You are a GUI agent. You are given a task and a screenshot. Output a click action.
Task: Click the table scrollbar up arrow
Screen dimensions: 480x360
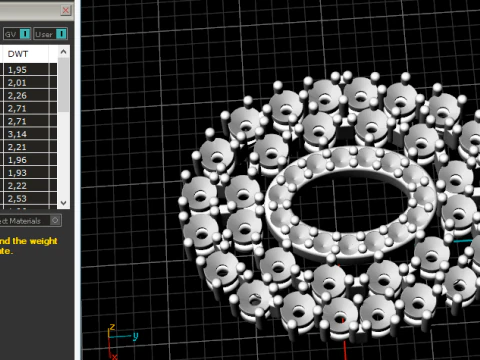[63, 52]
